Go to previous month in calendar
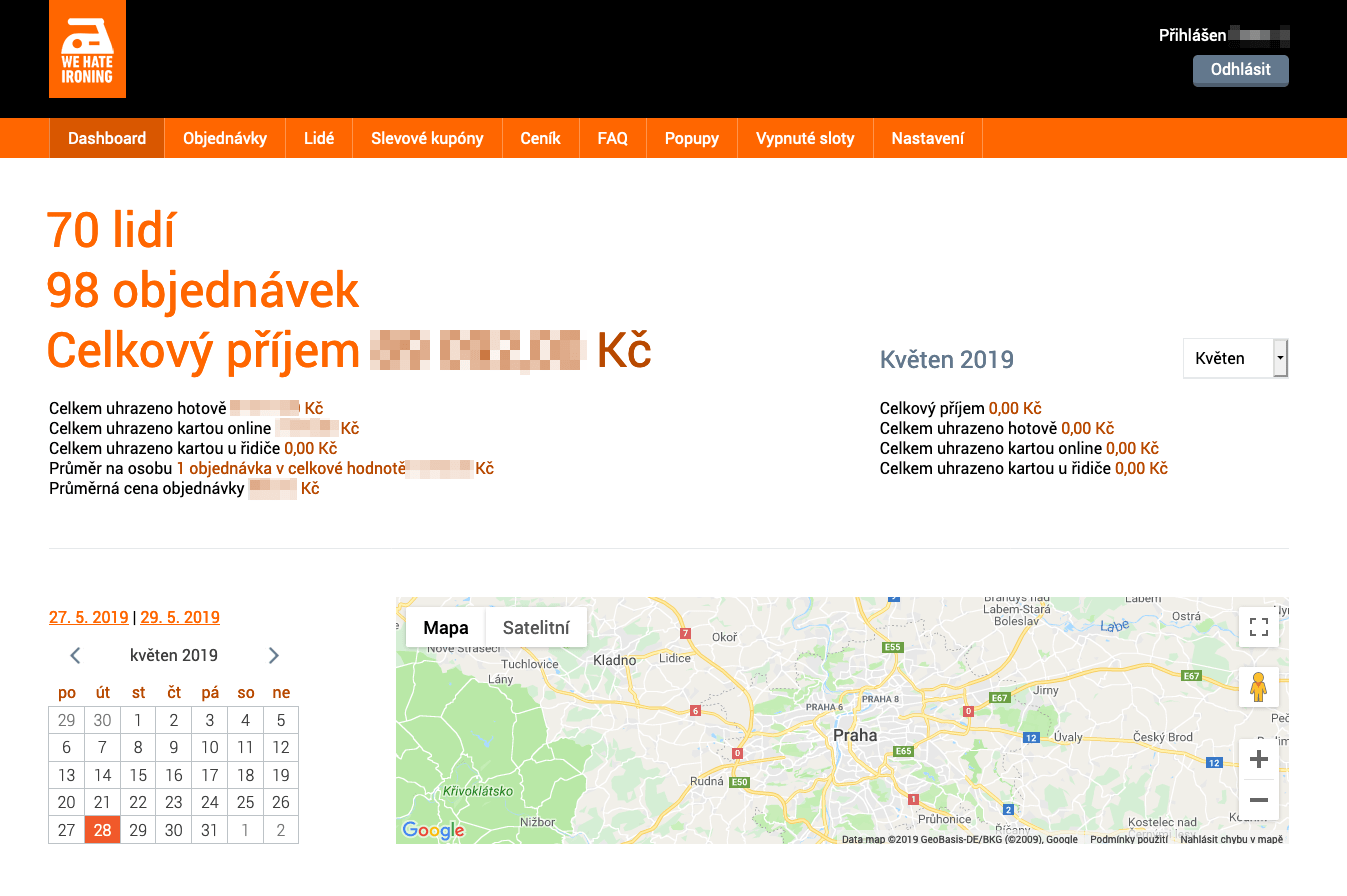The height and width of the screenshot is (896, 1347). (x=75, y=656)
